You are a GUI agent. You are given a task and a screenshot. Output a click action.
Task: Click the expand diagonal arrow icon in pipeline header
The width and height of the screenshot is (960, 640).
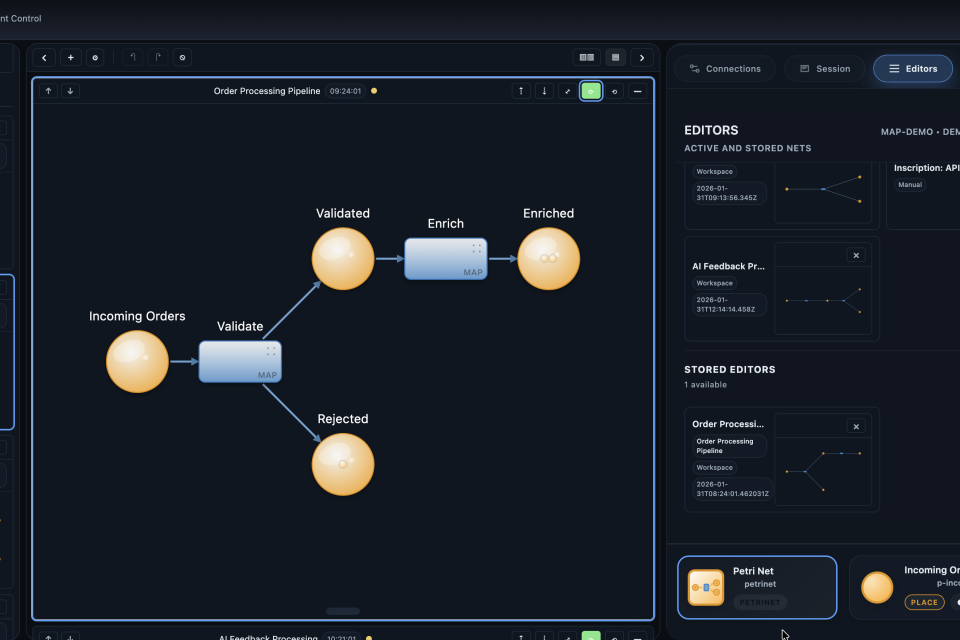click(568, 91)
